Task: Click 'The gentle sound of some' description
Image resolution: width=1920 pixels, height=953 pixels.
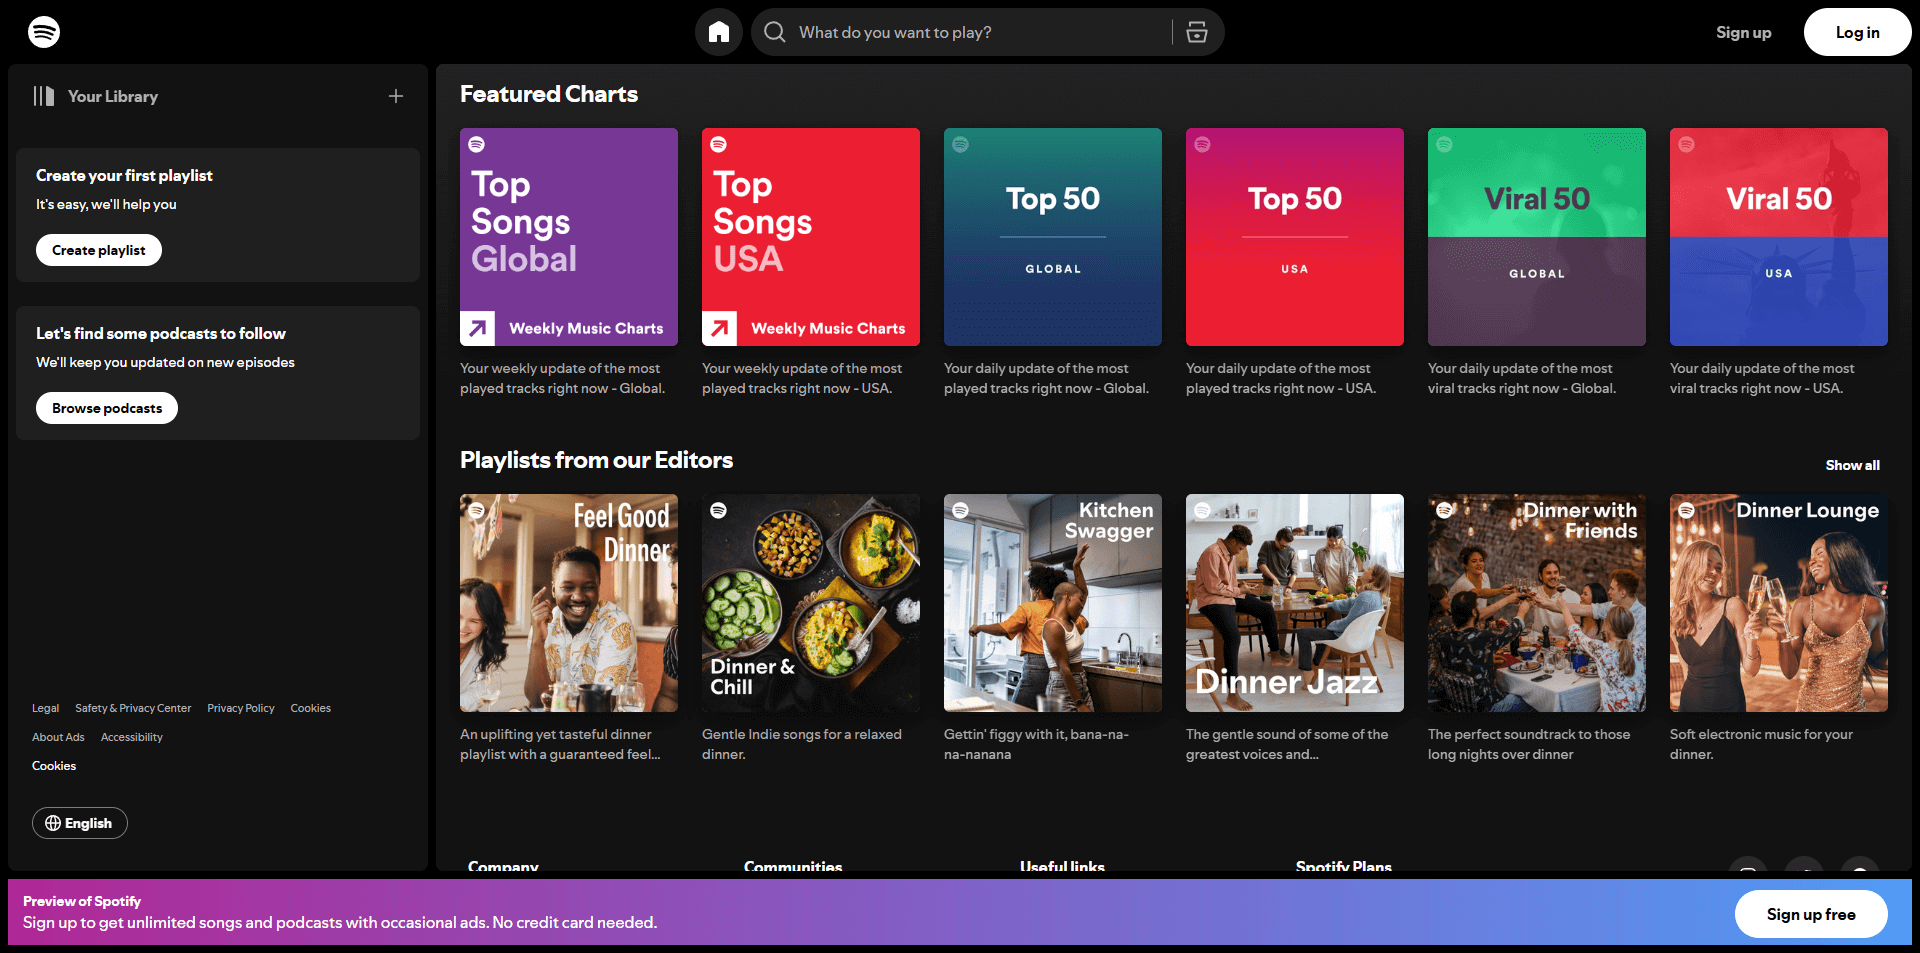Action: pyautogui.click(x=1287, y=744)
